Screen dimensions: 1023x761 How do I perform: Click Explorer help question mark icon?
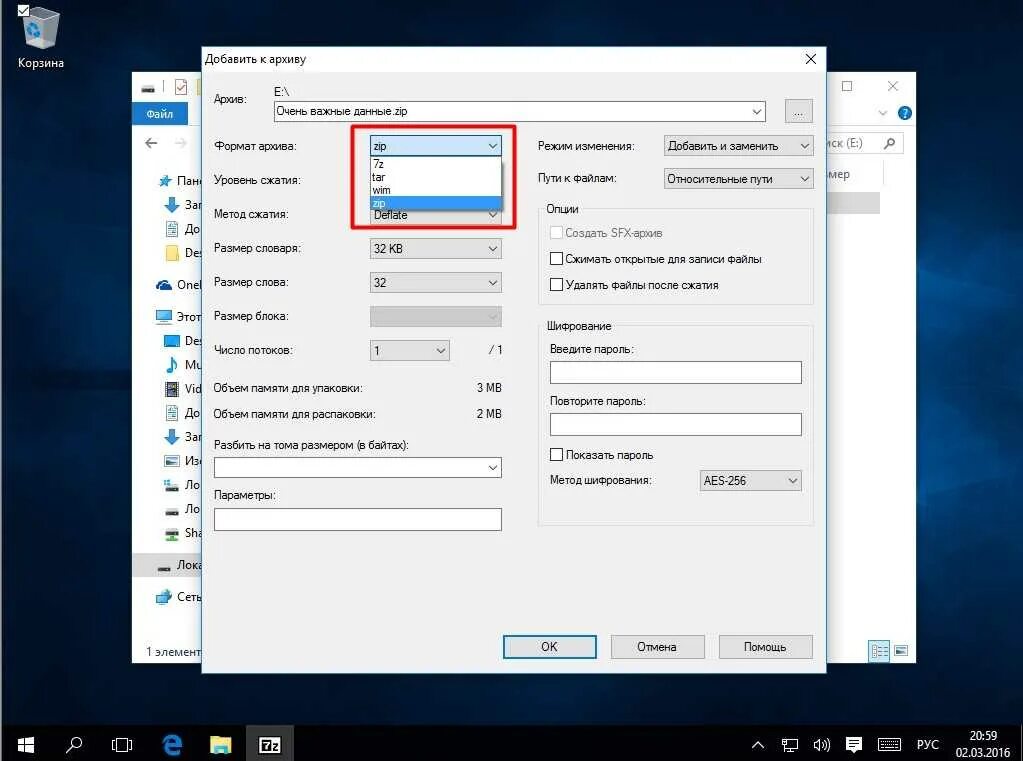tap(904, 113)
